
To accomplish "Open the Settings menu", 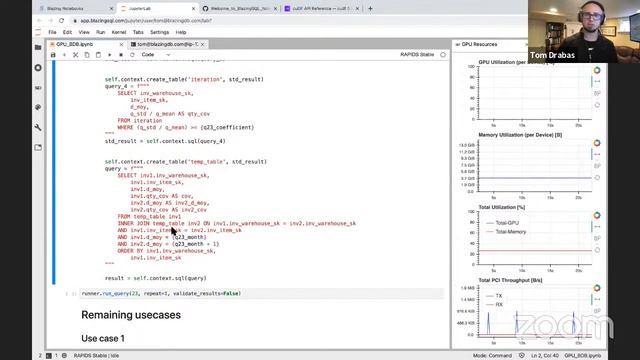I will [x=159, y=32].
